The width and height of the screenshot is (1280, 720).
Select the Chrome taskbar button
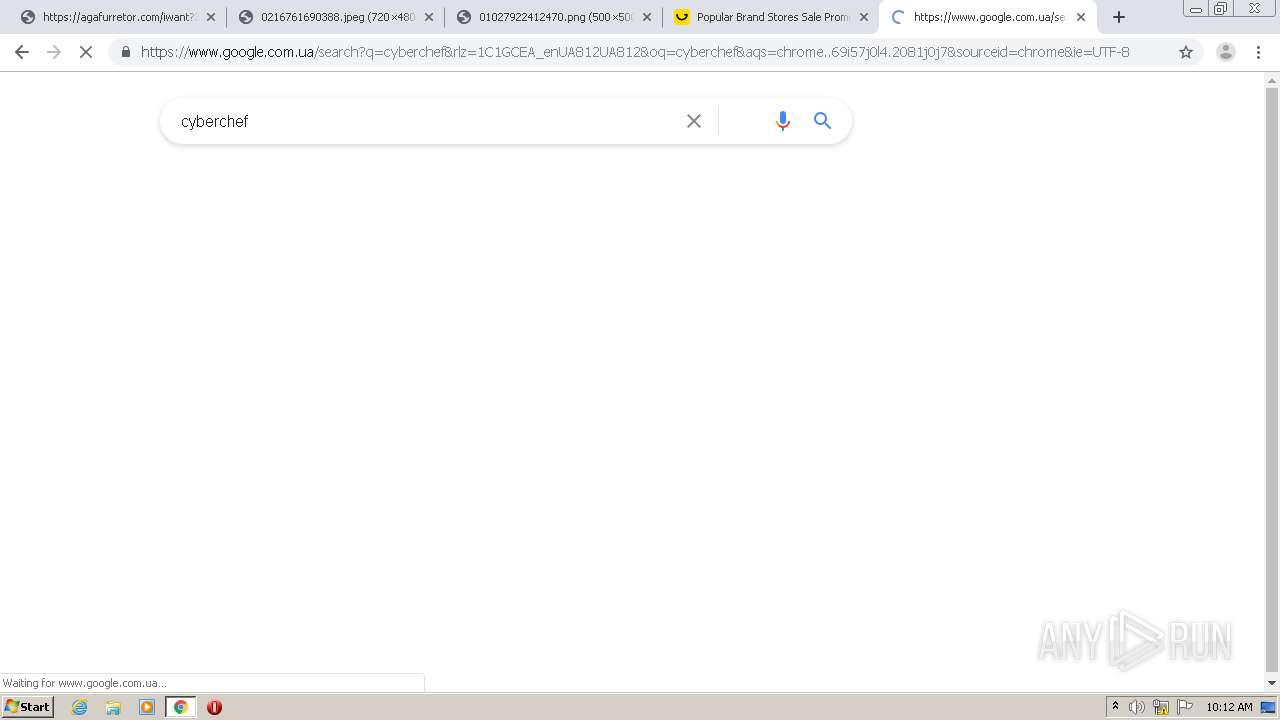pyautogui.click(x=180, y=707)
